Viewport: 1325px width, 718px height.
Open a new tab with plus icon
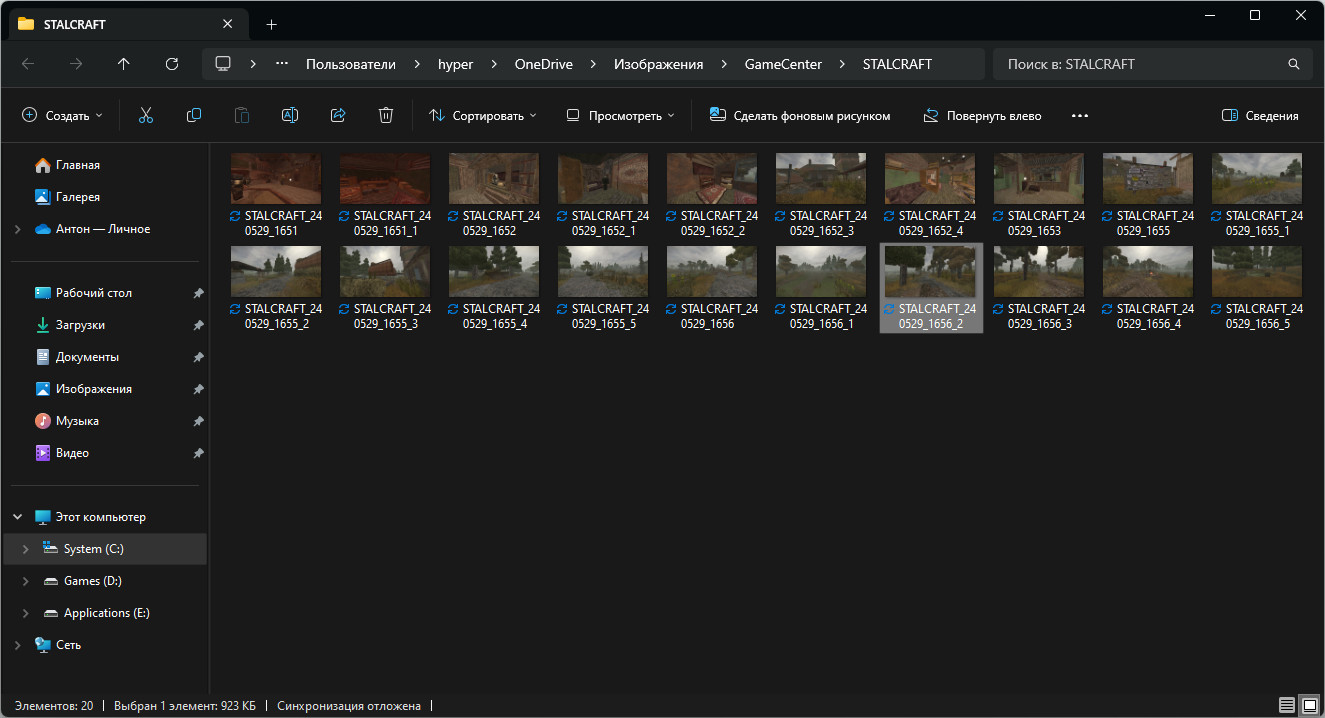[271, 24]
